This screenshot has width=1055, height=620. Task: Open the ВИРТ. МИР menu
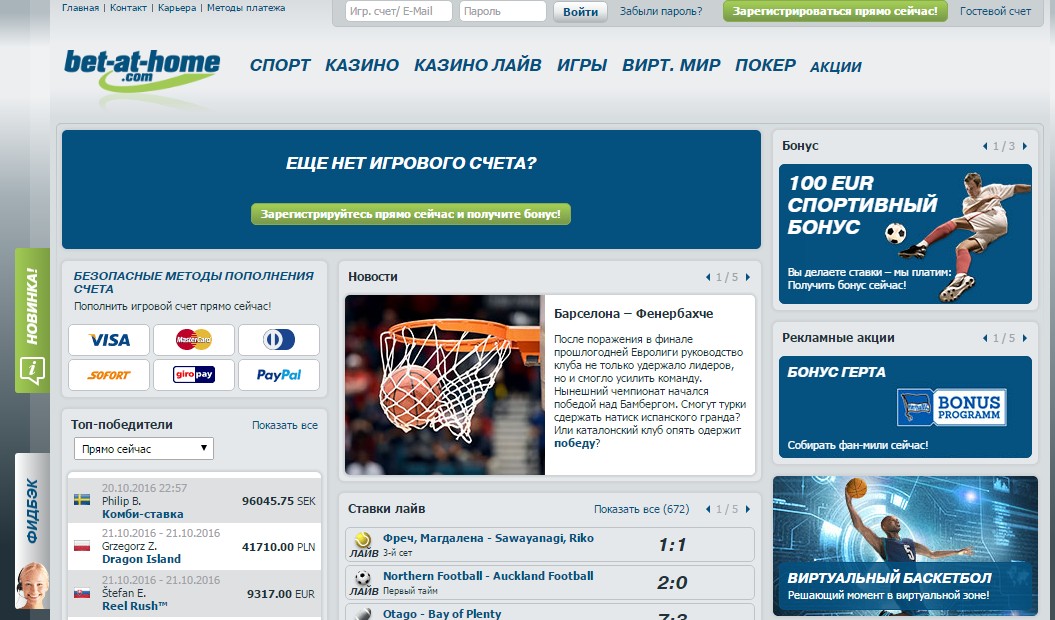671,65
